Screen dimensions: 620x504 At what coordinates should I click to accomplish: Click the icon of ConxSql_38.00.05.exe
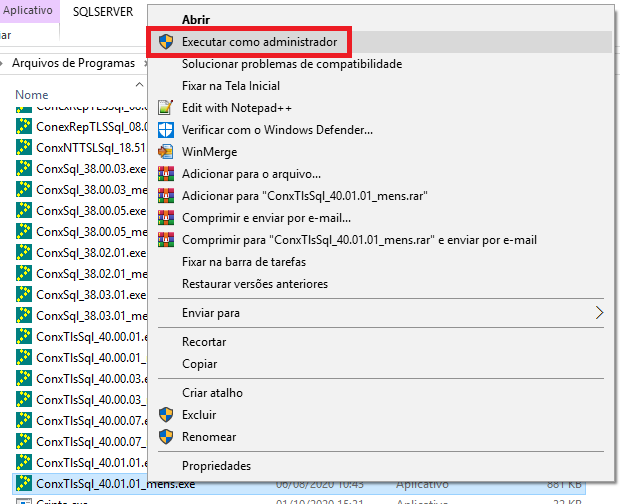click(x=24, y=210)
